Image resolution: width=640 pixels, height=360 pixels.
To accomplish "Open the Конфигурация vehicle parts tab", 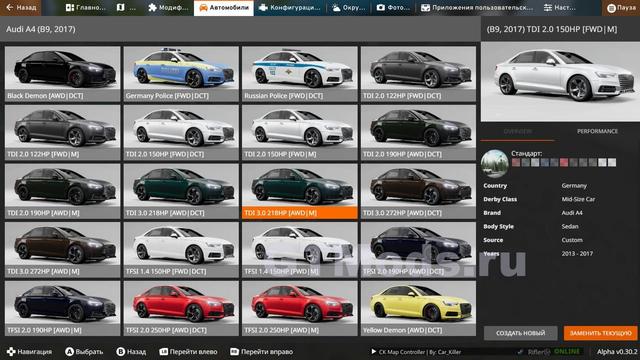I will 289,7.
